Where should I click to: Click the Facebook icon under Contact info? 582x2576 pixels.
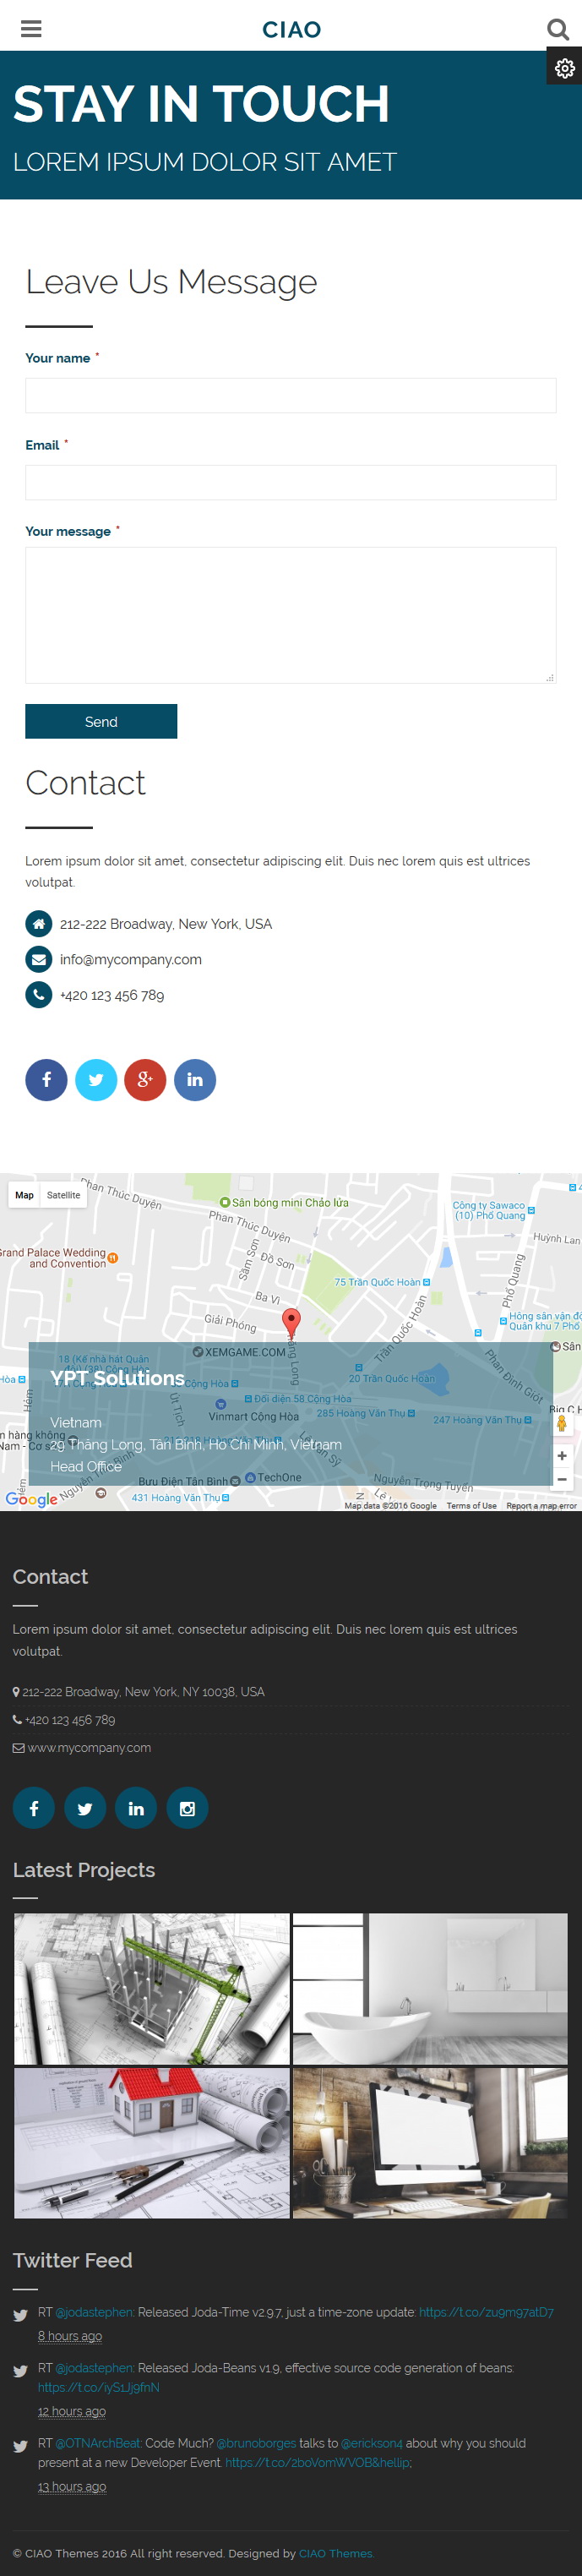pyautogui.click(x=46, y=1079)
